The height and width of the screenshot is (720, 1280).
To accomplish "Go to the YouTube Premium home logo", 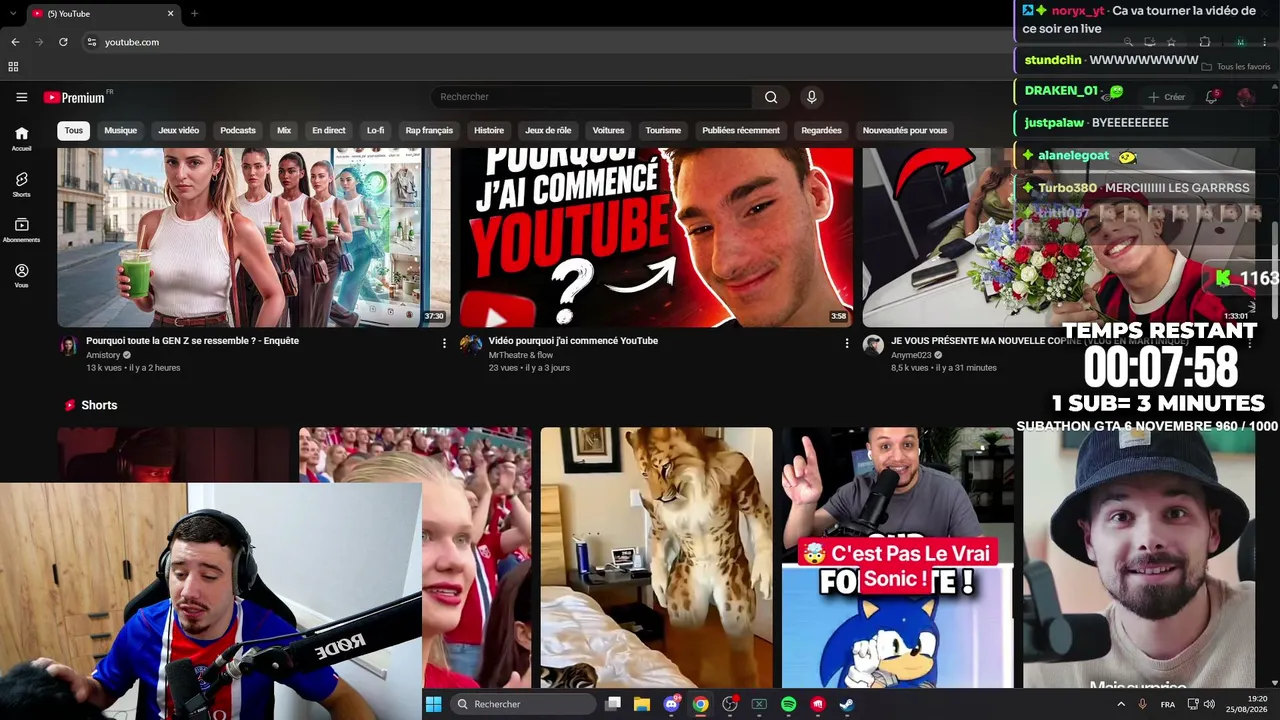I will 74,97.
